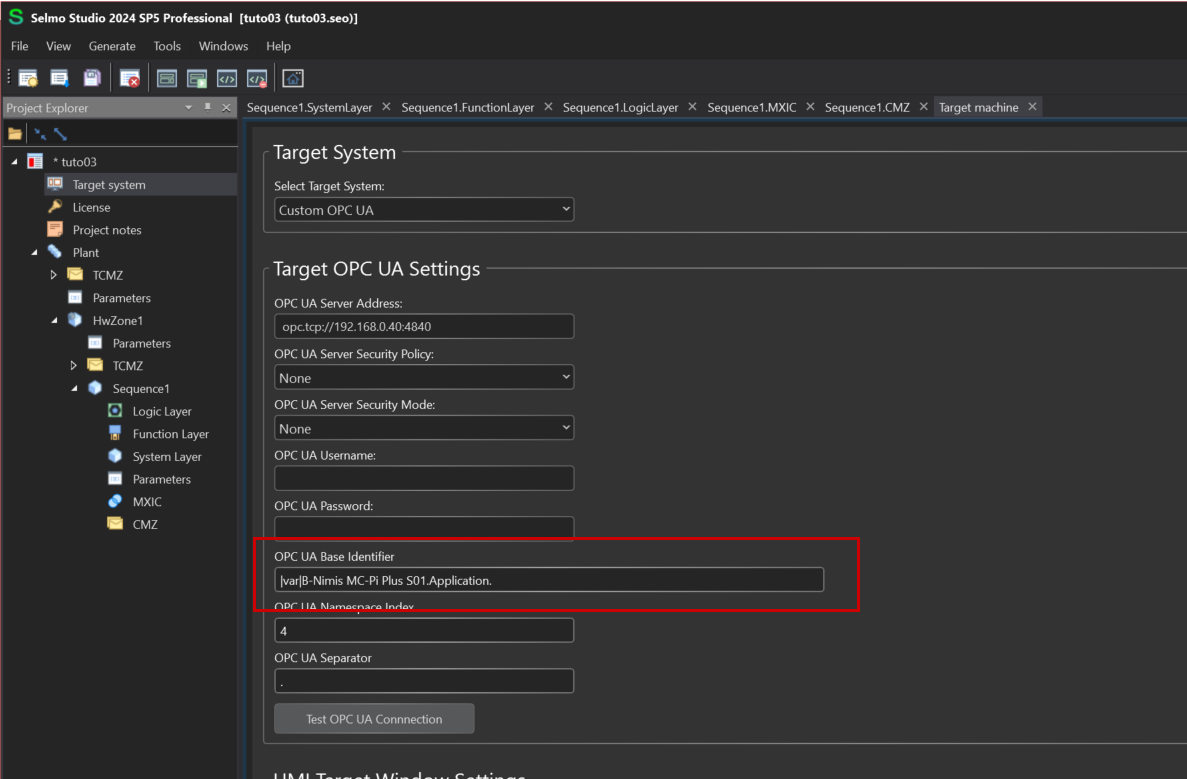Open the OPC UA Server Security Mode dropdown
Viewport: 1187px width, 779px height.
424,428
